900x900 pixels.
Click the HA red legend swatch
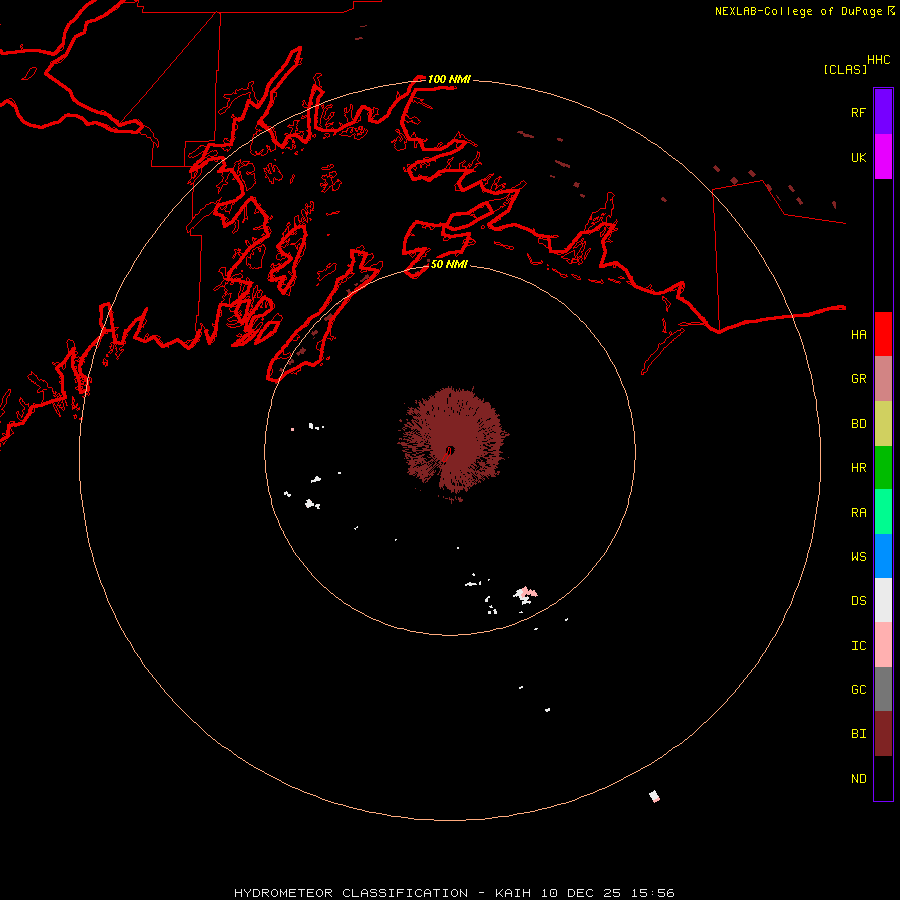tap(883, 334)
